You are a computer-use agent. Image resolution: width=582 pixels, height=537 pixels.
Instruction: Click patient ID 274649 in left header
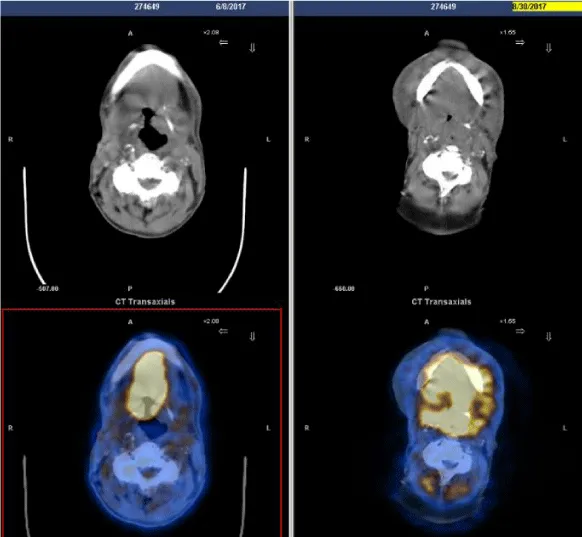(x=147, y=6)
